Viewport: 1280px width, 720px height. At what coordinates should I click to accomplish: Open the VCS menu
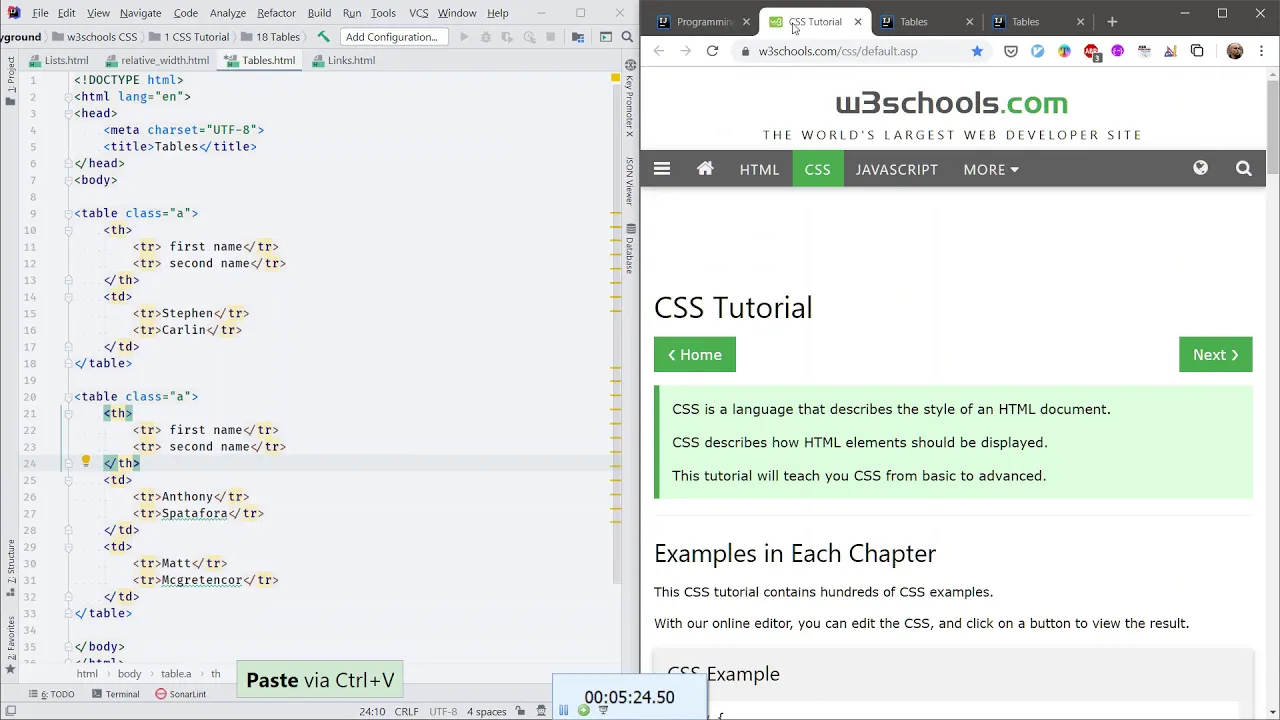(x=419, y=13)
